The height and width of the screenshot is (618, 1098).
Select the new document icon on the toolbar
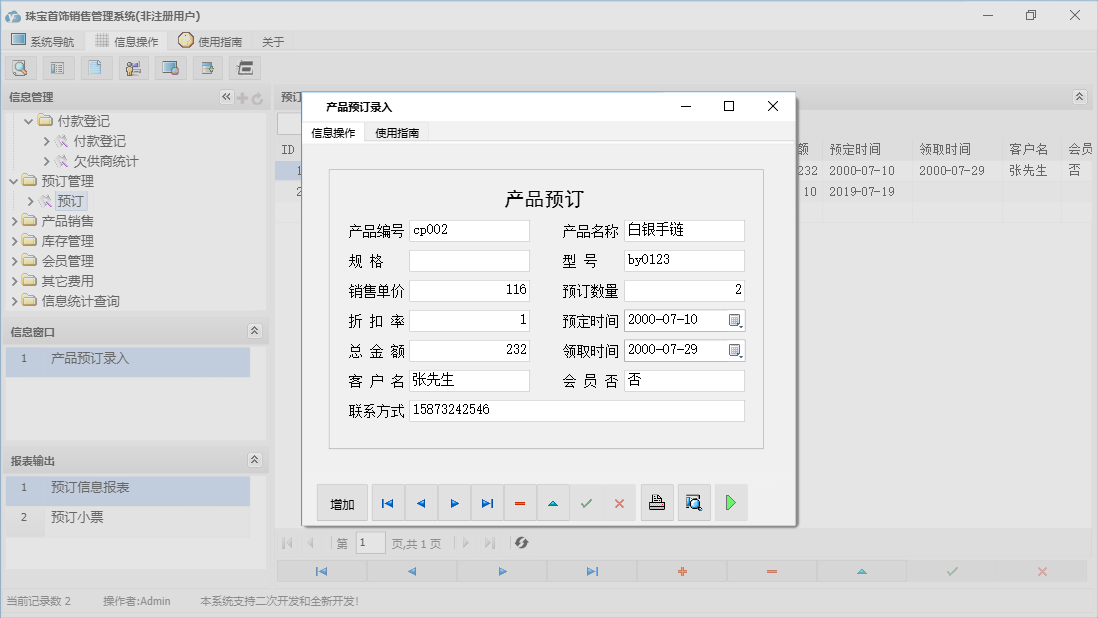tap(95, 67)
